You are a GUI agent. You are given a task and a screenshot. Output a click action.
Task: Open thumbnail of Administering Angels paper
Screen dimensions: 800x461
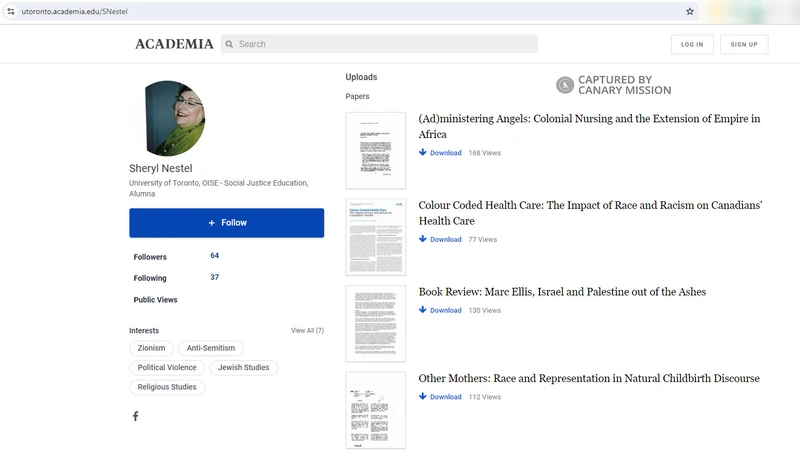pyautogui.click(x=376, y=150)
